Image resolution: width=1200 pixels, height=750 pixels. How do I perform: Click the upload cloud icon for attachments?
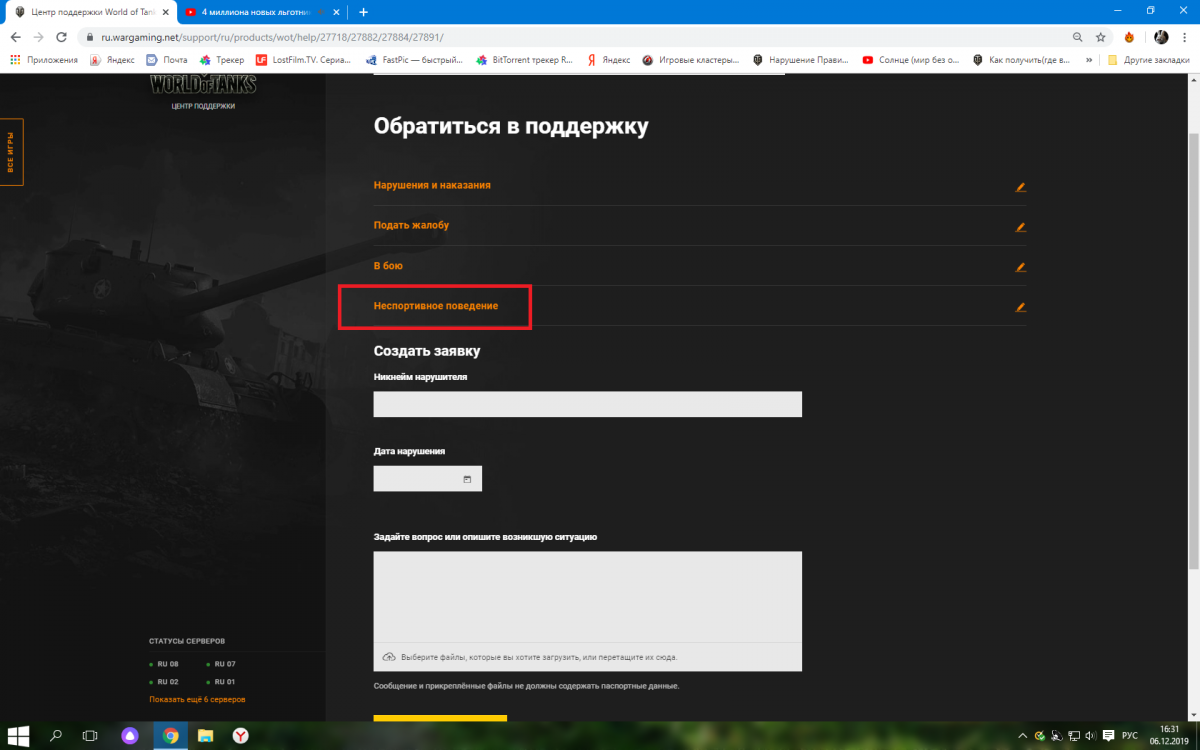click(x=389, y=657)
